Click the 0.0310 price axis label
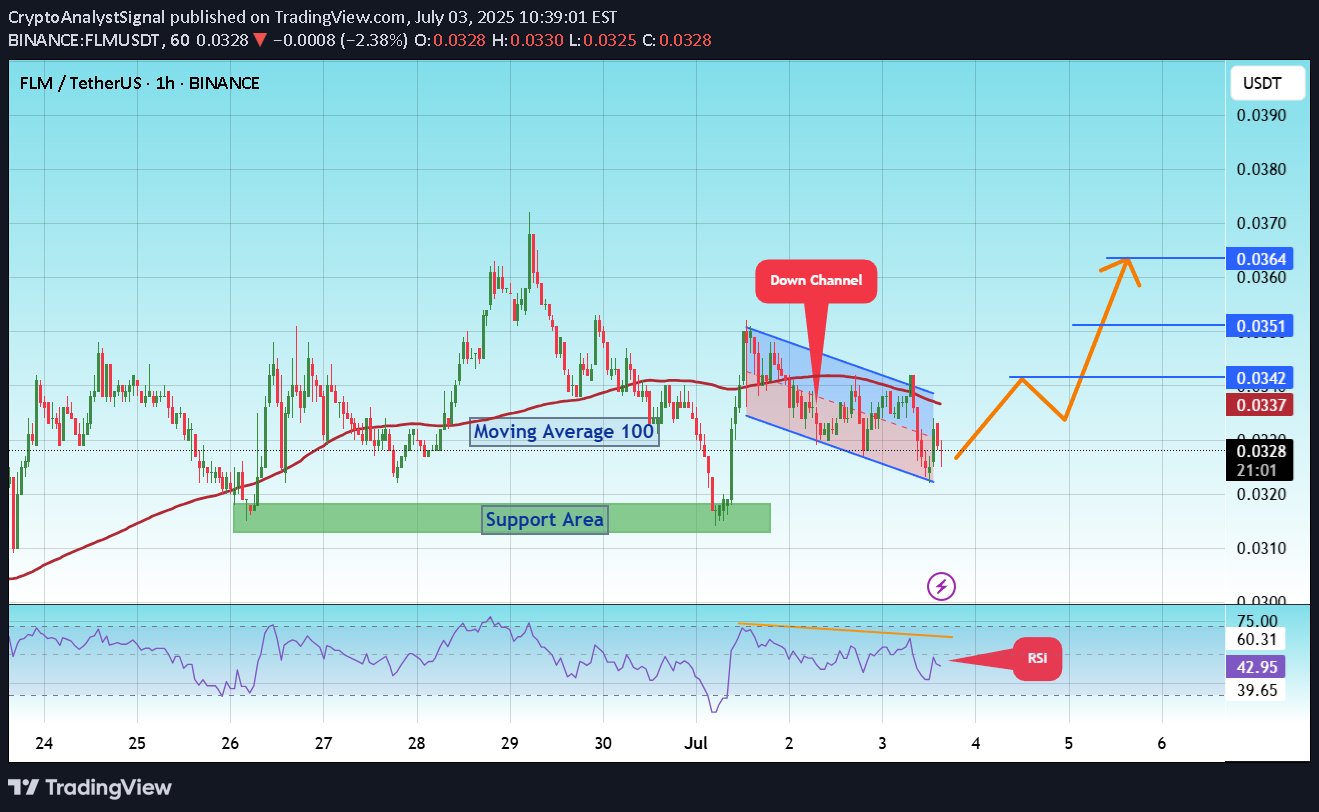 click(x=1261, y=548)
